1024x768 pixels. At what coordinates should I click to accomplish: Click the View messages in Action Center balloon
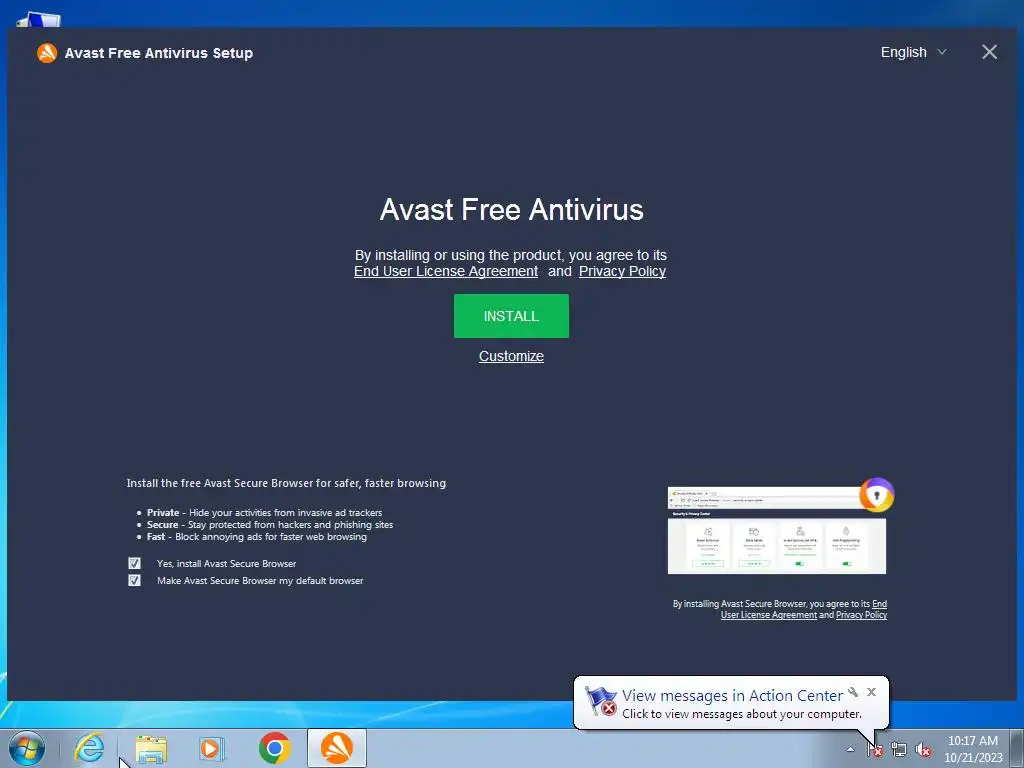[x=731, y=703]
